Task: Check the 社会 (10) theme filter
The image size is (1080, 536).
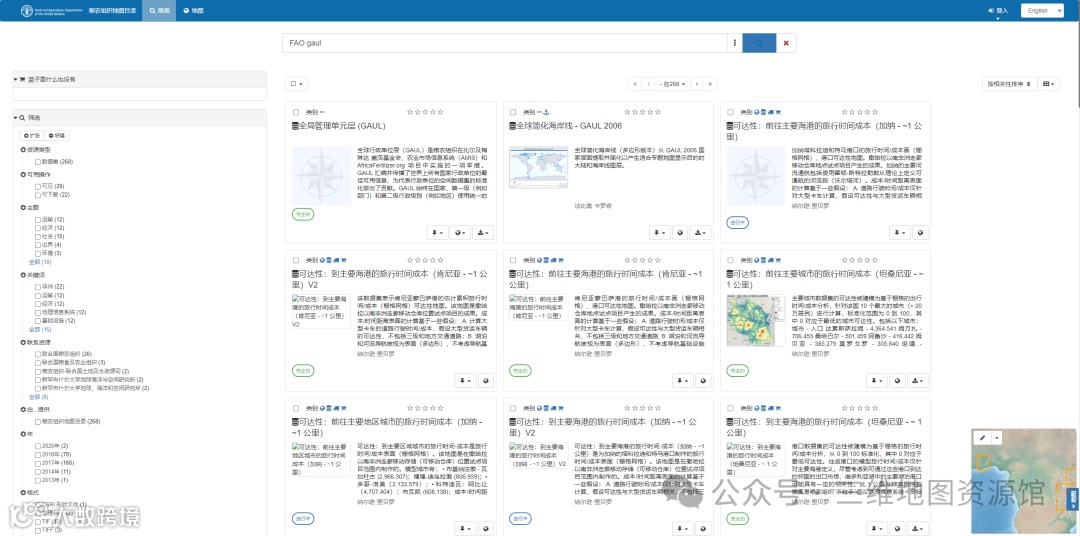Action: click(x=38, y=236)
